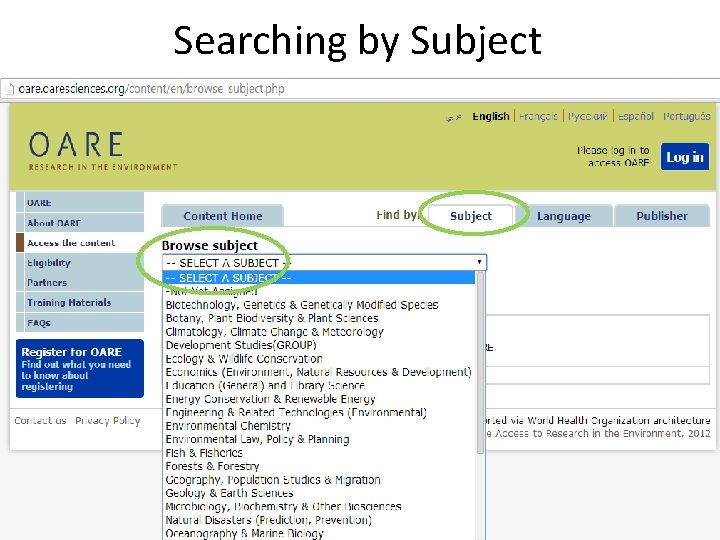This screenshot has height=540, width=720.
Task: Open FAQs sidebar link
Action: point(80,322)
